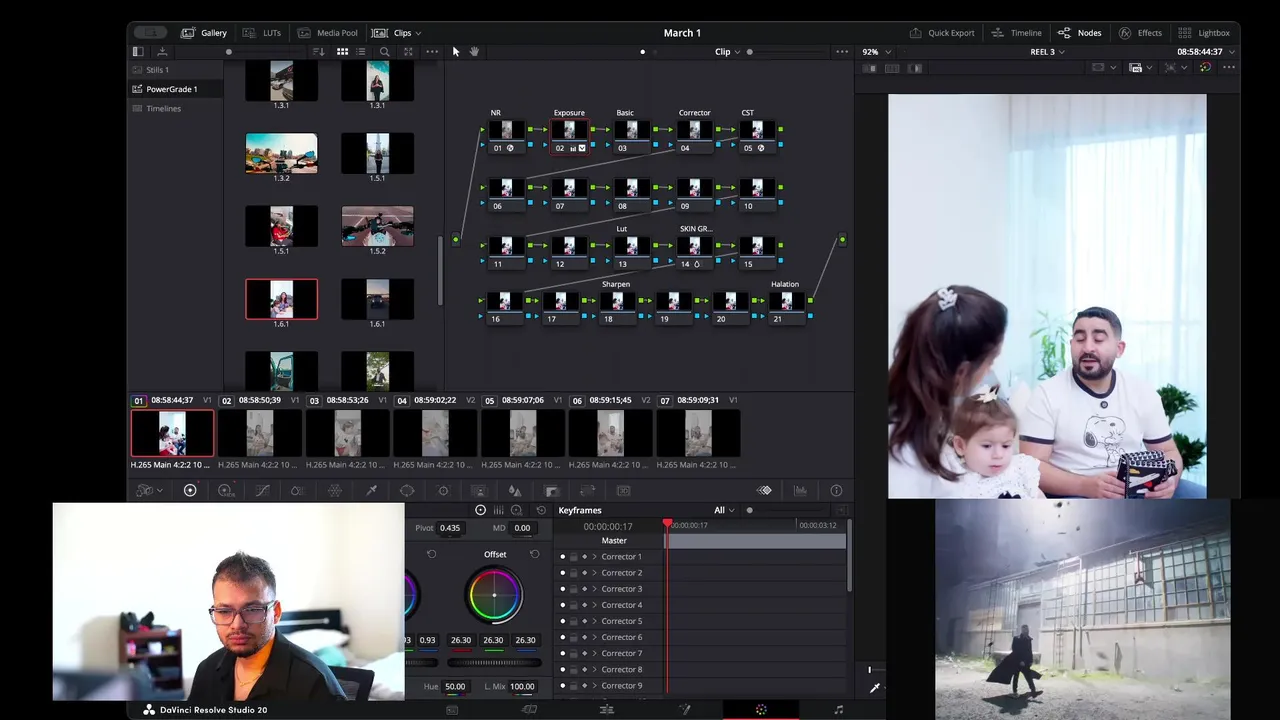1280x720 pixels.
Task: Open the Lightbox view
Action: coord(1204,33)
